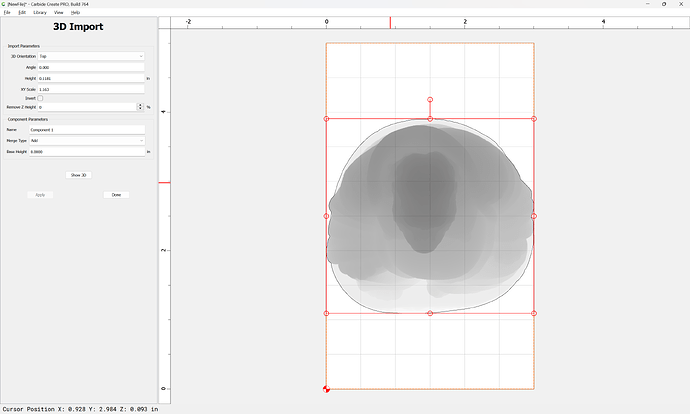The height and width of the screenshot is (414, 690).
Task: Click the Import Parameters group label
Action: click(x=23, y=46)
